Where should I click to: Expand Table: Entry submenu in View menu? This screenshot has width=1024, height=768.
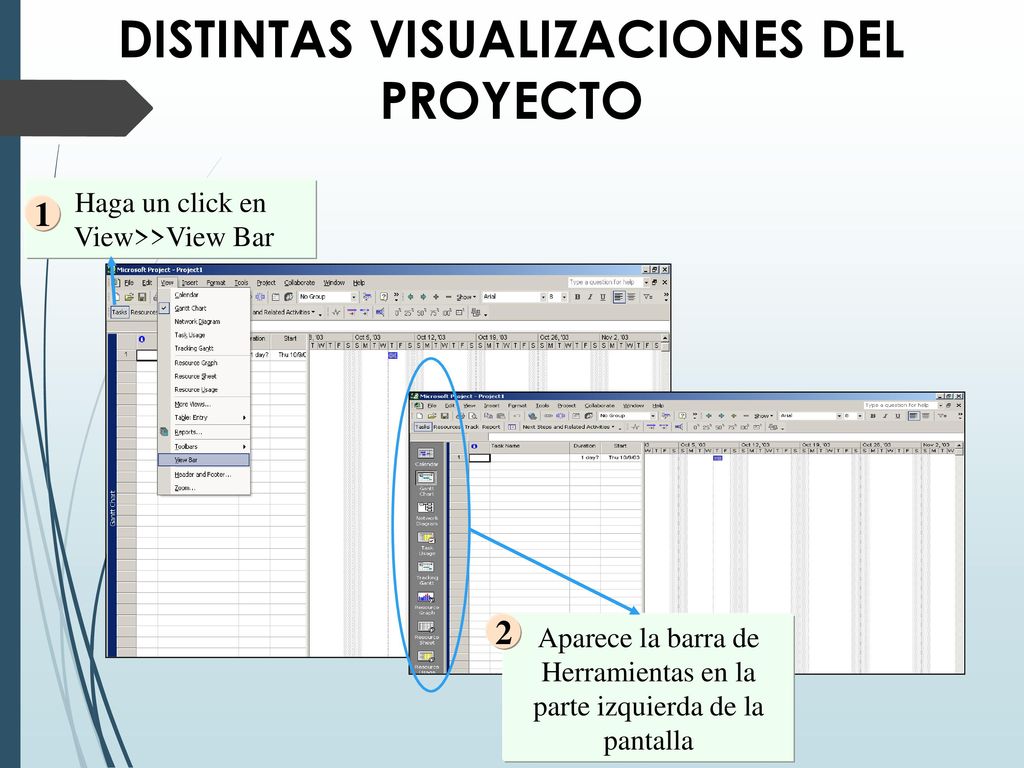pos(204,417)
